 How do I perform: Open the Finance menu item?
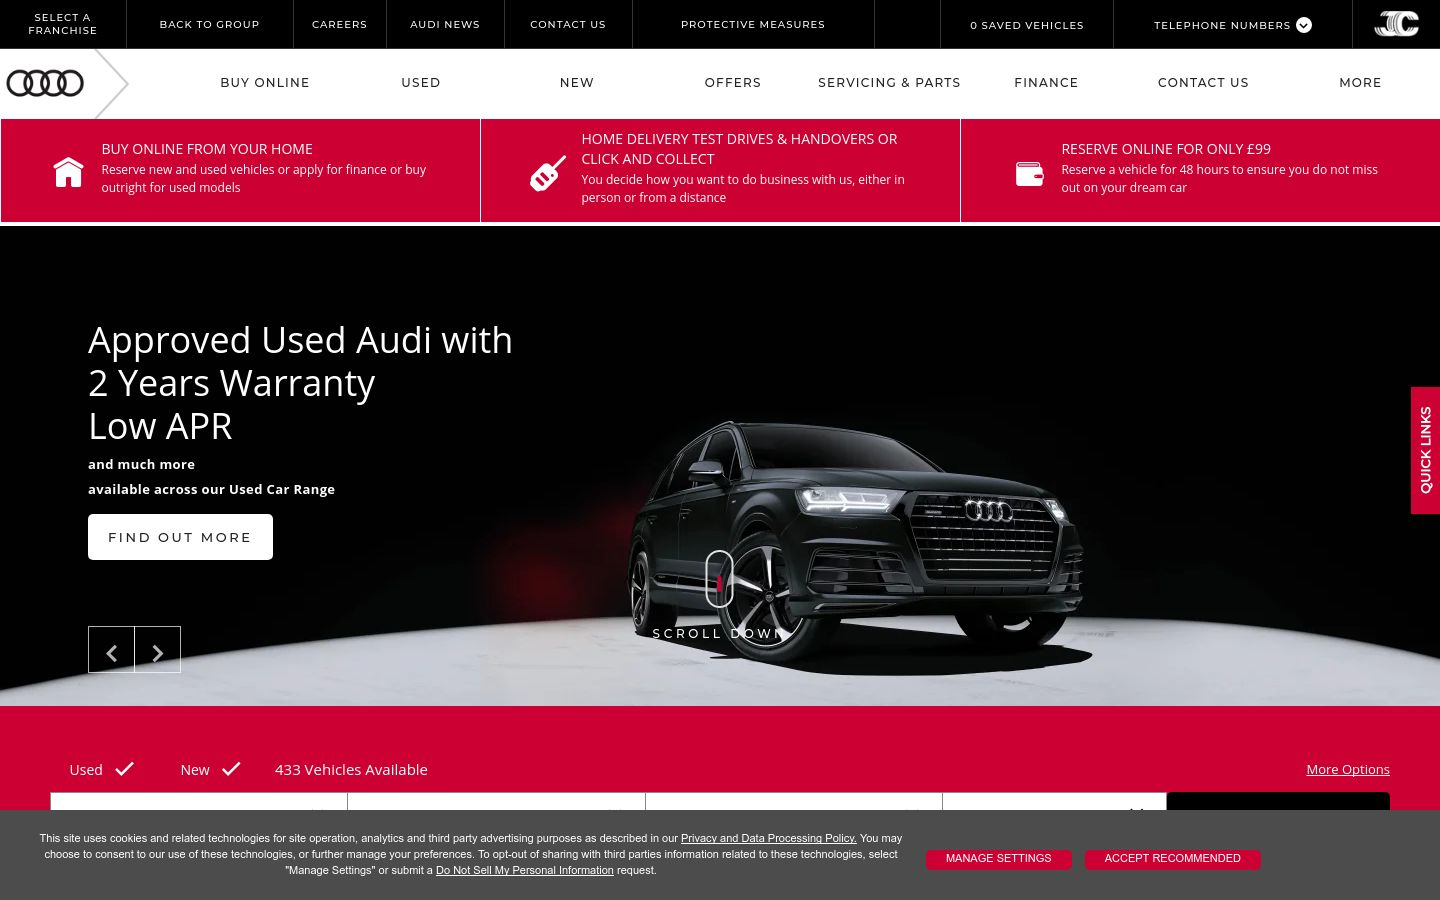click(1046, 83)
